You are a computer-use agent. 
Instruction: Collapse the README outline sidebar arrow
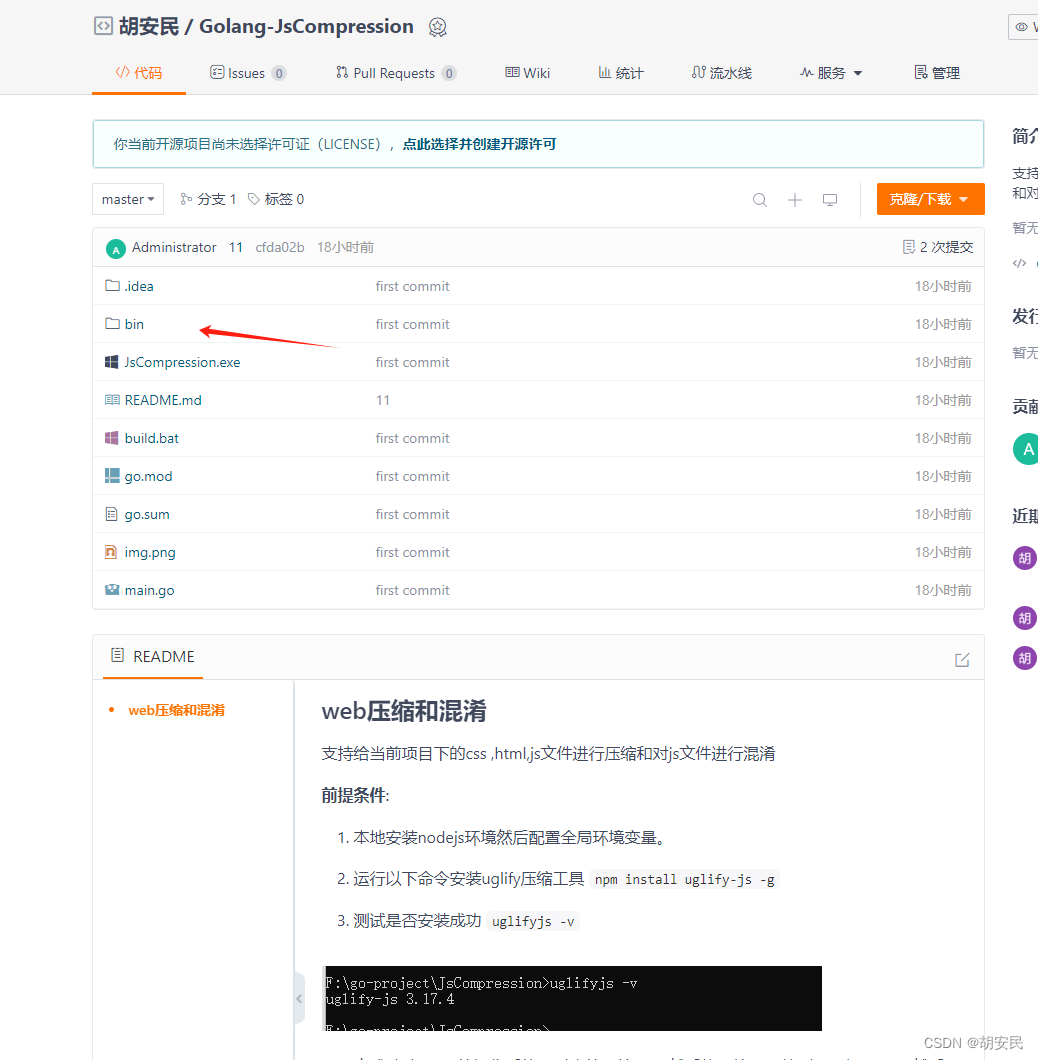point(299,998)
